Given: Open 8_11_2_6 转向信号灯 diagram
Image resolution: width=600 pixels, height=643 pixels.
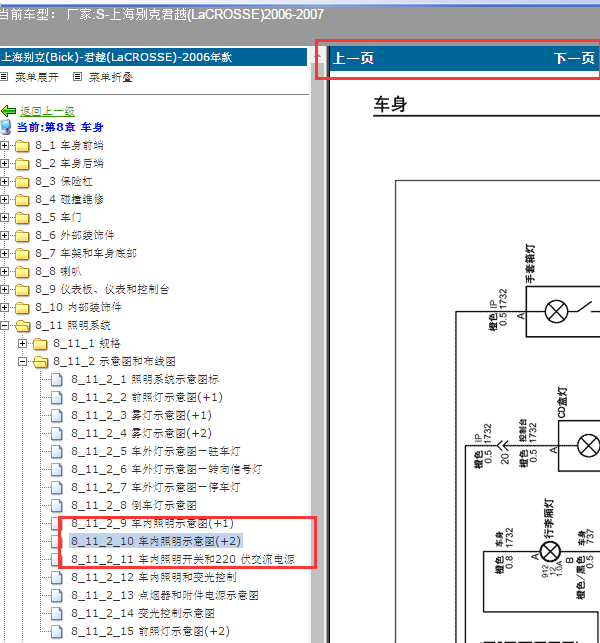Looking at the screenshot, I should pyautogui.click(x=167, y=470).
